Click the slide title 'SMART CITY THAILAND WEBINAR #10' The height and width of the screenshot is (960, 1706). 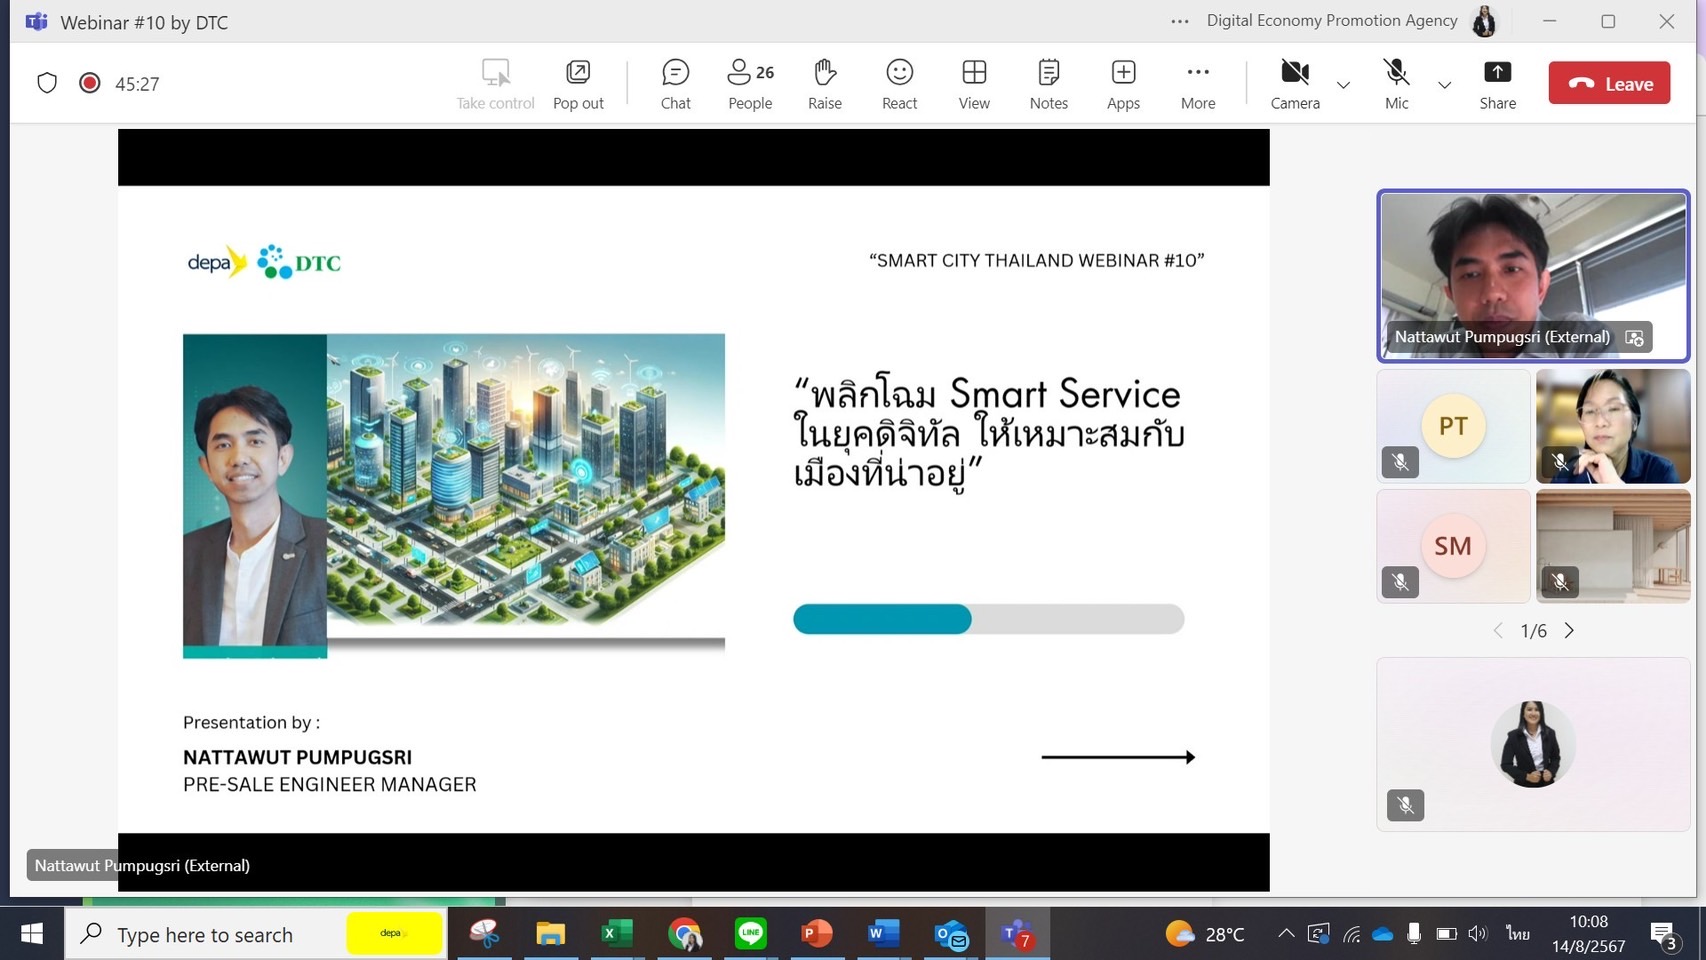point(1037,260)
